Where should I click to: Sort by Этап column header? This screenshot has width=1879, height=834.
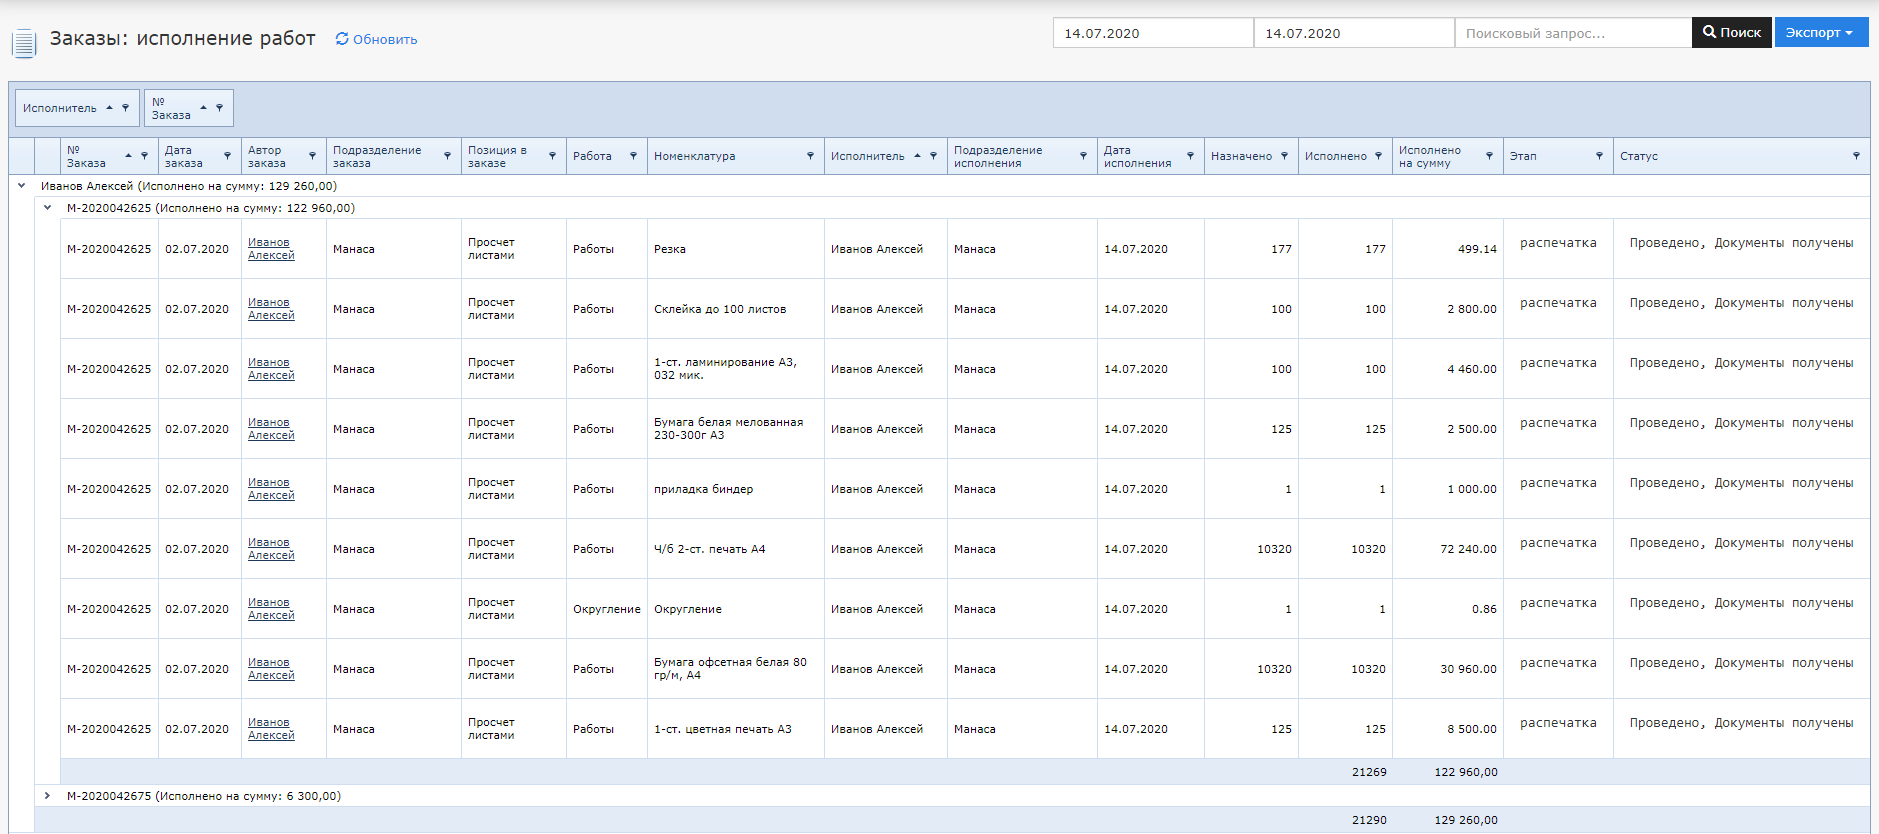click(1523, 156)
